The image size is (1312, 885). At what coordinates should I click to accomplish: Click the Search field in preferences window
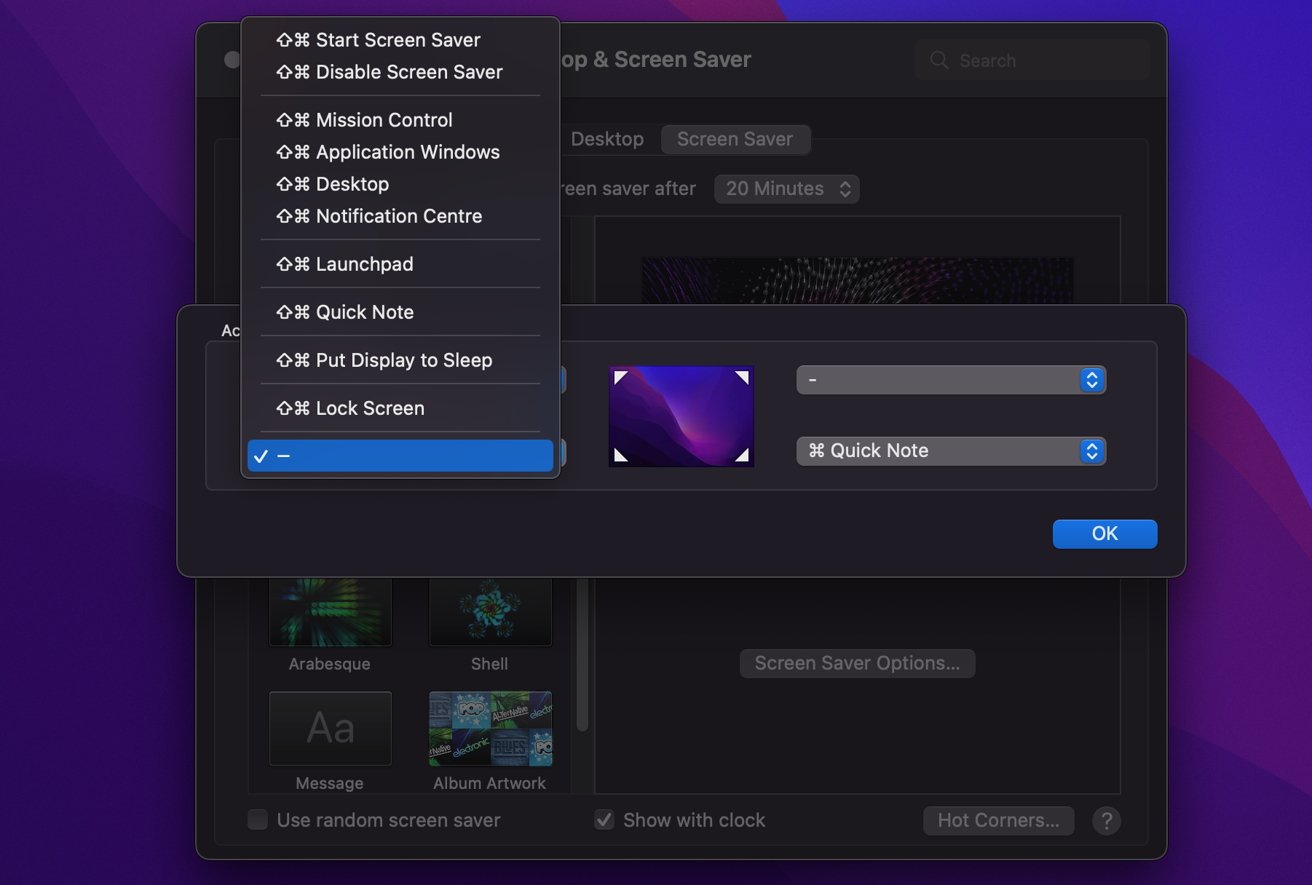(1032, 61)
